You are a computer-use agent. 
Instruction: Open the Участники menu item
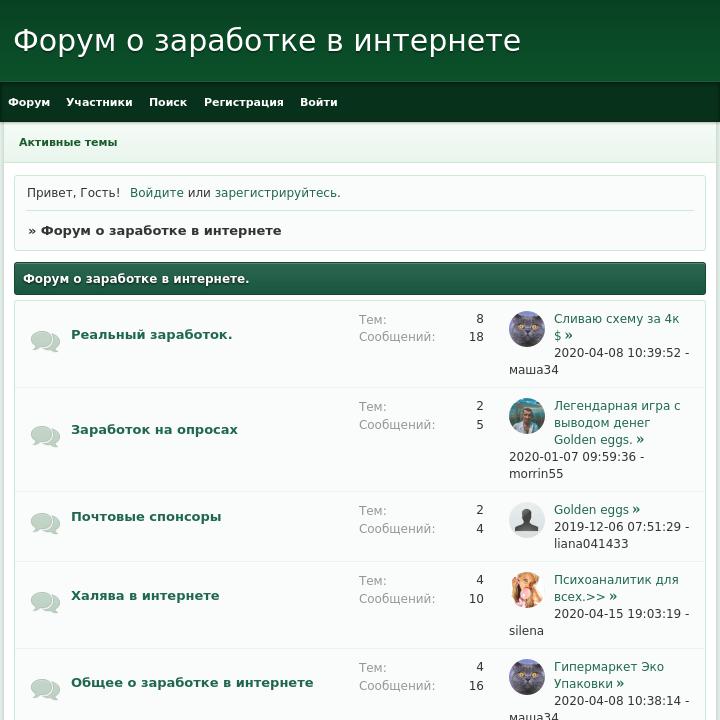[x=99, y=102]
